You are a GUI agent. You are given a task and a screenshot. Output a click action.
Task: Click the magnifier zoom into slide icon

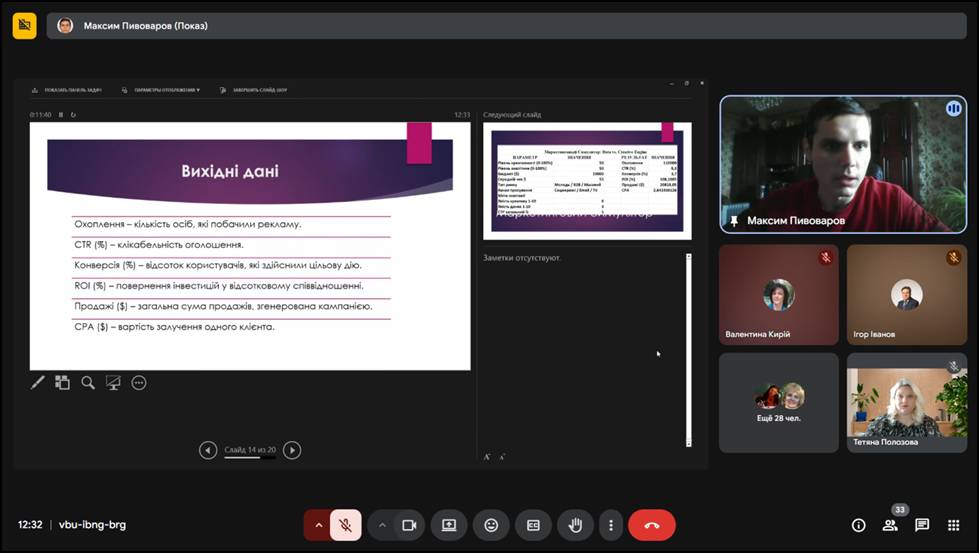88,382
